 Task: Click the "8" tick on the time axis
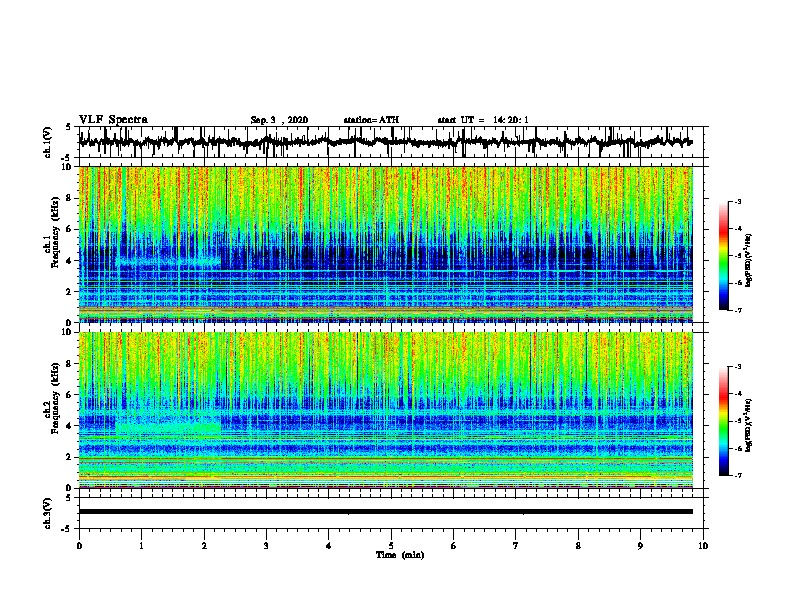[x=578, y=546]
